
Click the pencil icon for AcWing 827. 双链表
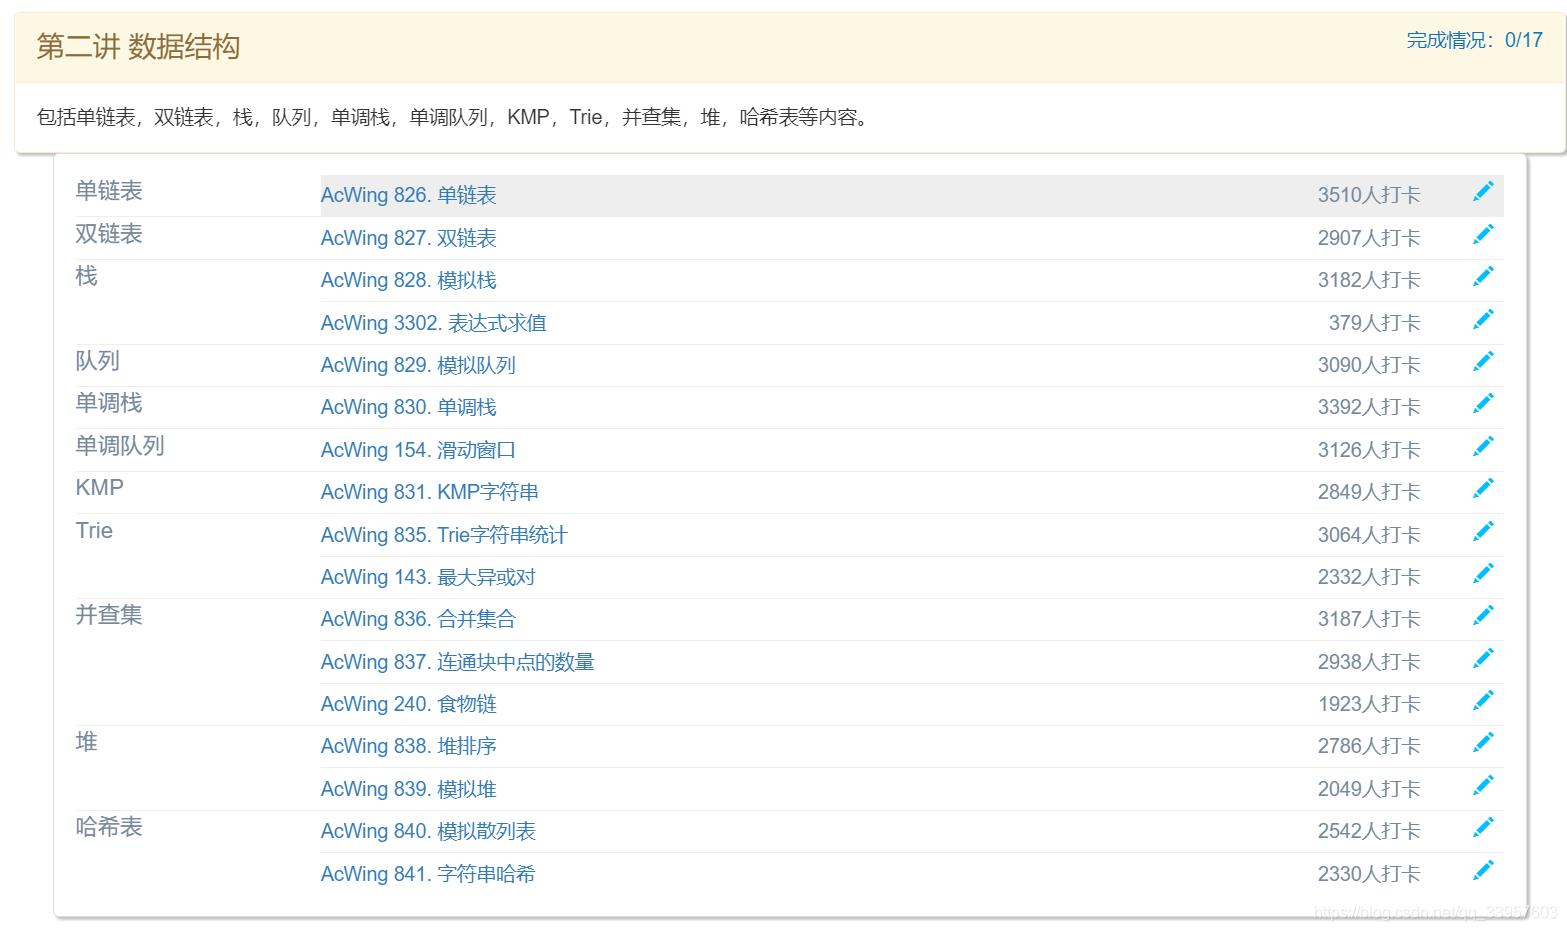pos(1483,234)
